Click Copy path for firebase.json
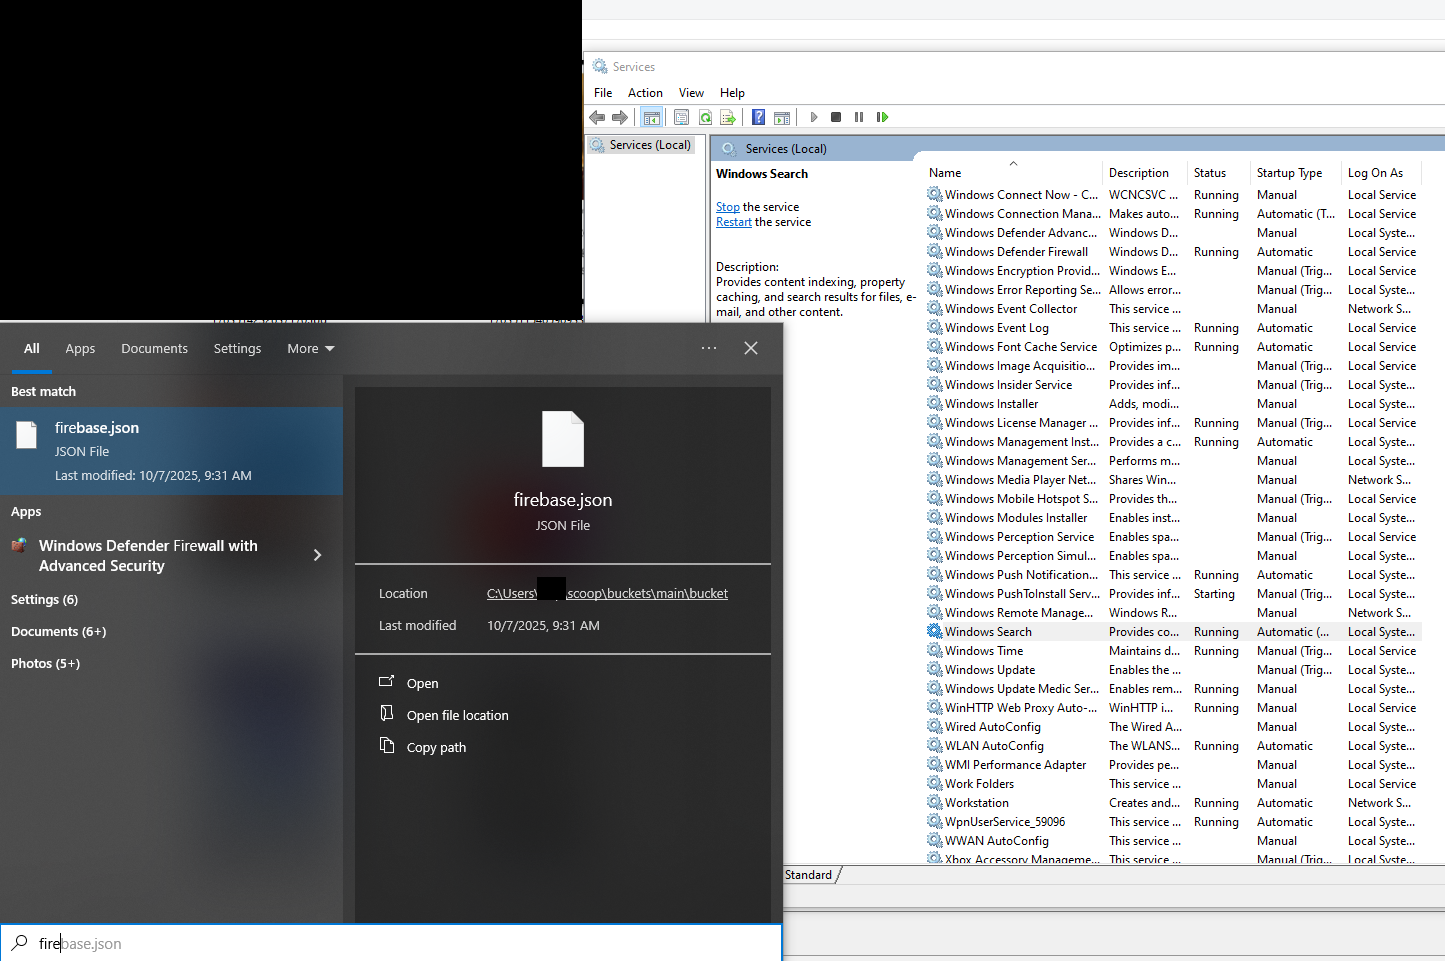 click(x=436, y=748)
